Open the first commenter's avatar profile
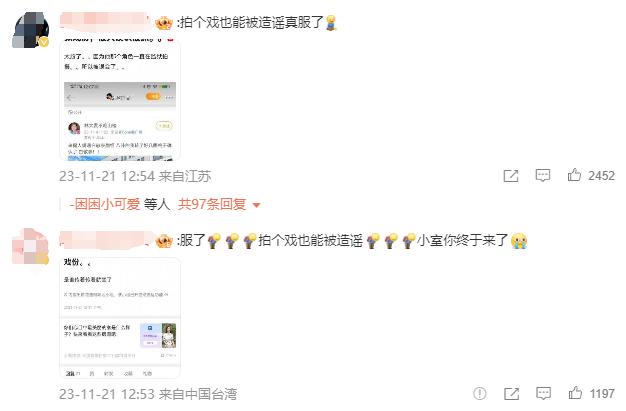 pos(30,30)
